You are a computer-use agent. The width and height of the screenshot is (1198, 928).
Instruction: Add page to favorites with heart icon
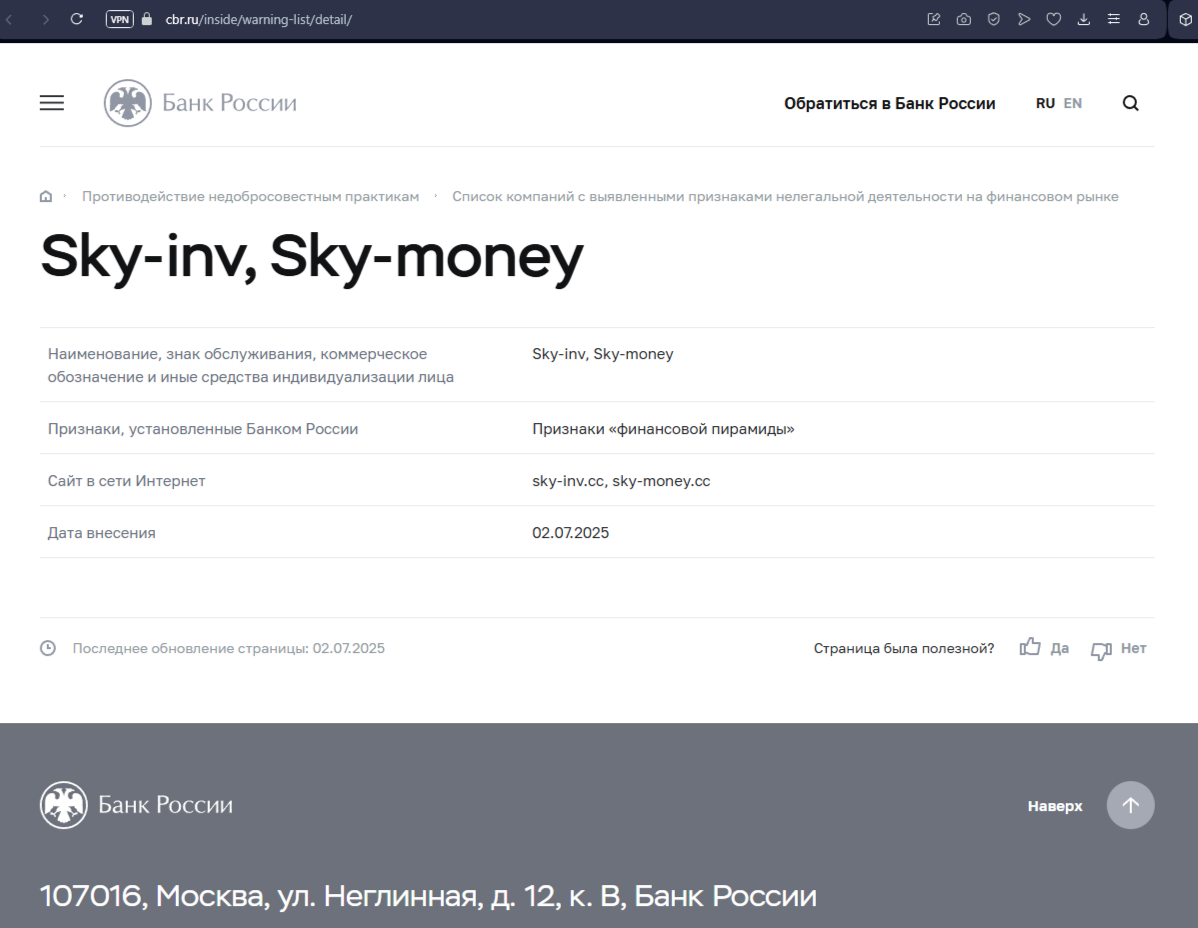tap(1054, 19)
